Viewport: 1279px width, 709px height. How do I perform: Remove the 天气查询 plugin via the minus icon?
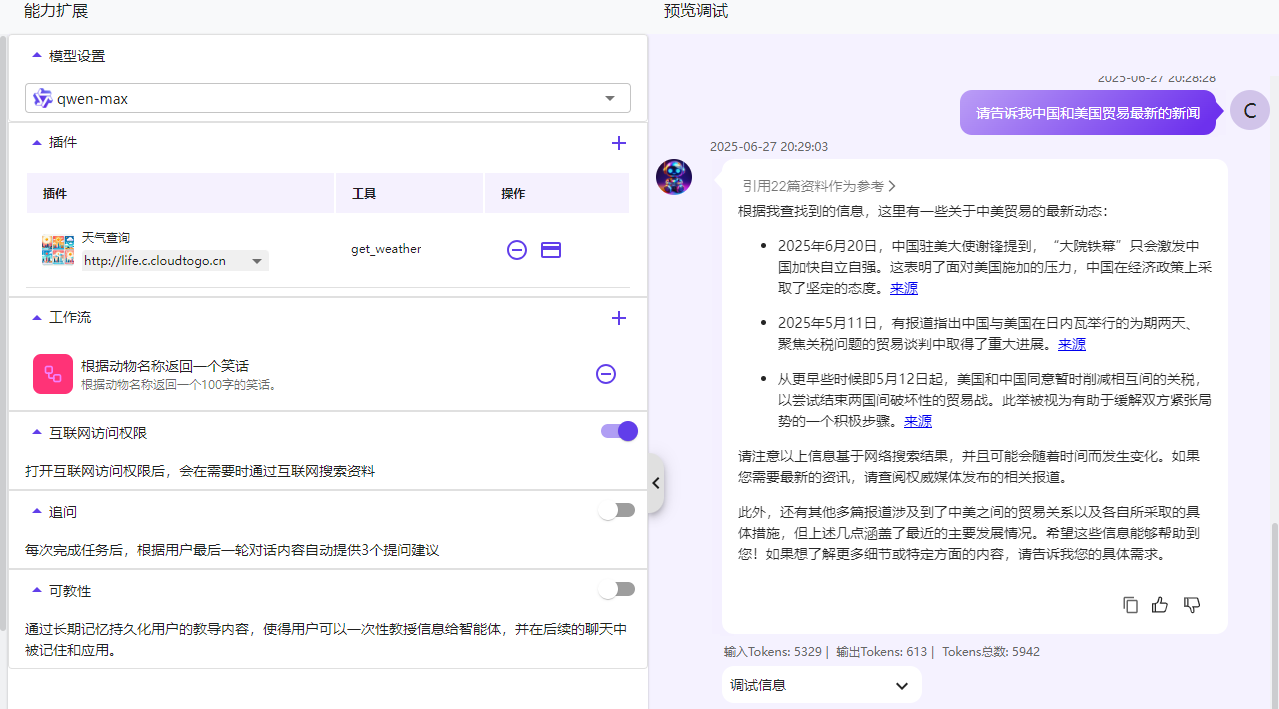click(517, 250)
